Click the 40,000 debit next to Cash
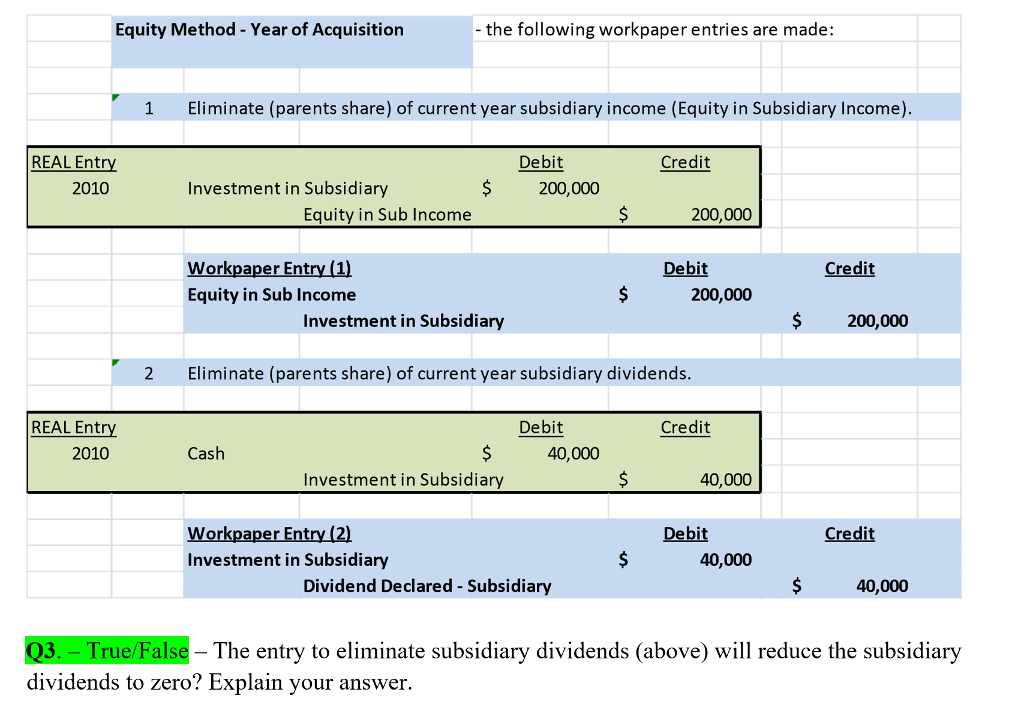 click(573, 454)
